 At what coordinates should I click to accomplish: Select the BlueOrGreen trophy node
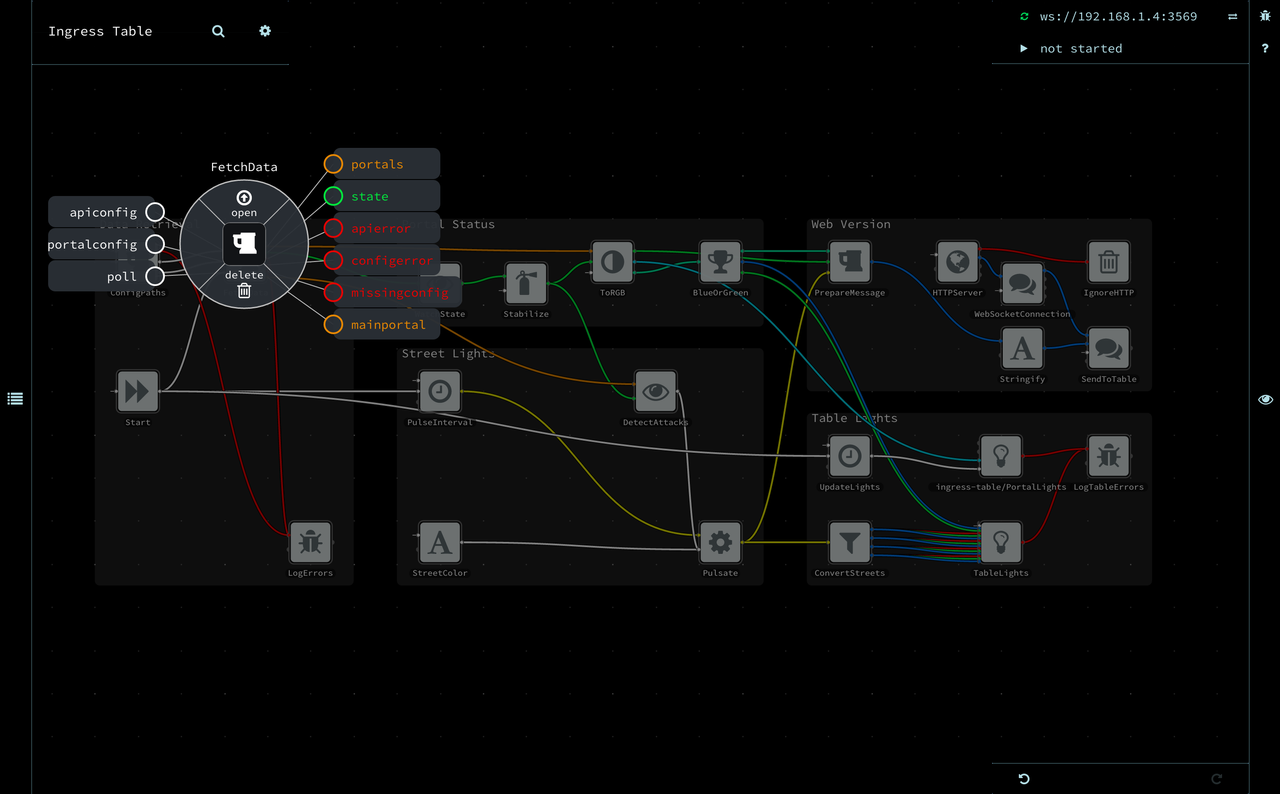(720, 263)
